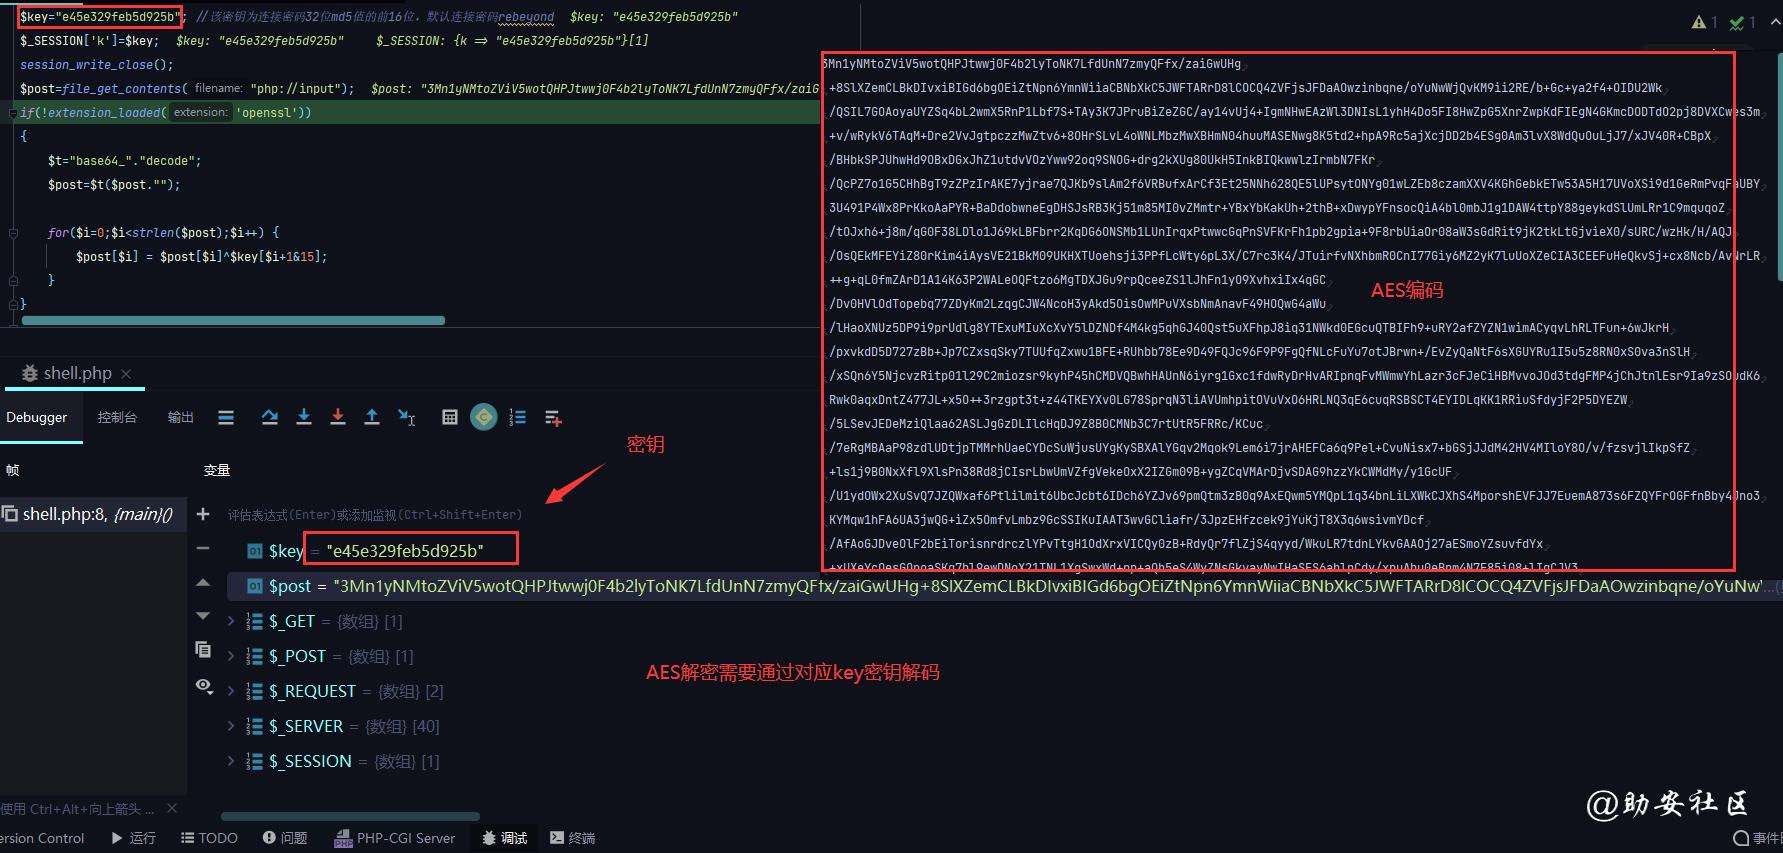The width and height of the screenshot is (1783, 853).
Task: Dismiss the Ctrl+Alt arrow hint
Action: 172,808
